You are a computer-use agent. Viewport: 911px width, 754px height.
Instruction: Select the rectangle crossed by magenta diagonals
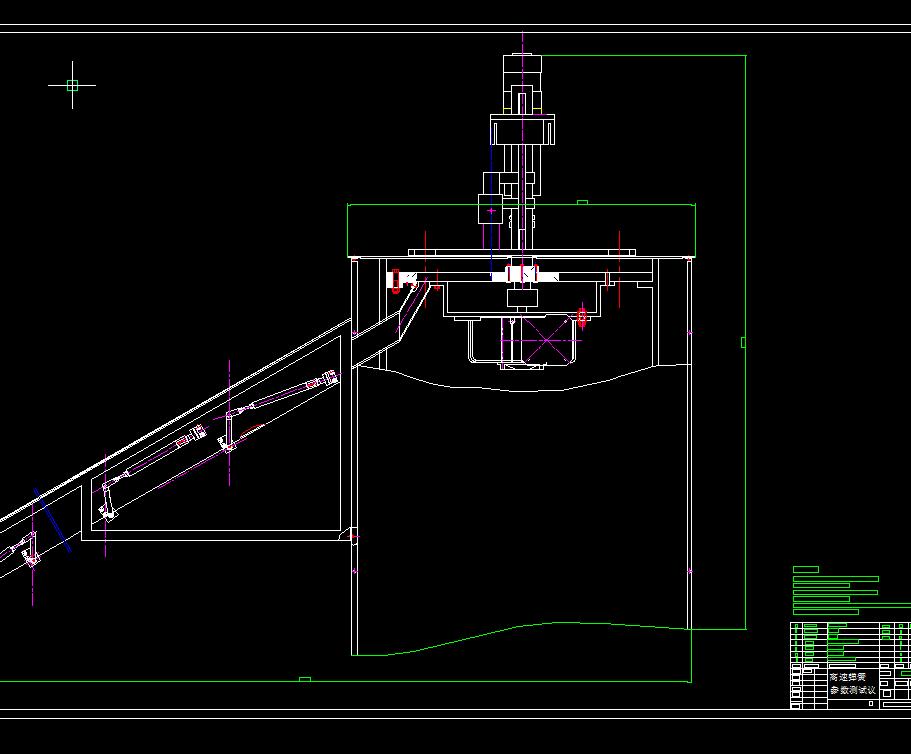(547, 340)
